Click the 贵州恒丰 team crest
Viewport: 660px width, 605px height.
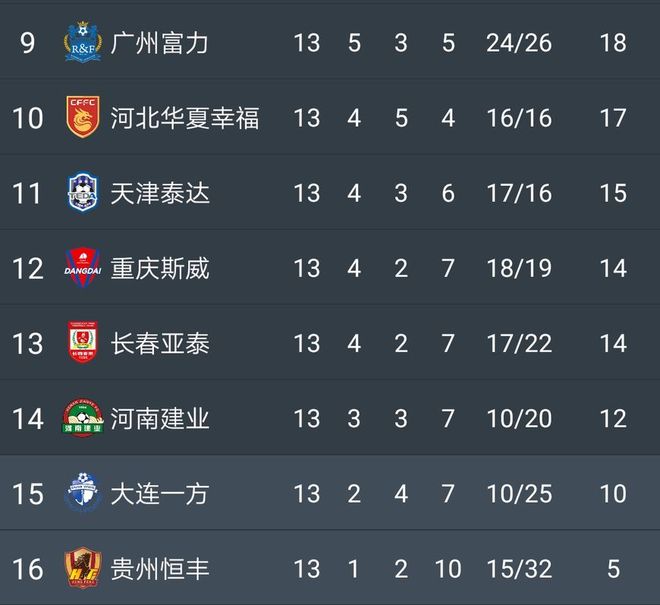click(x=82, y=568)
